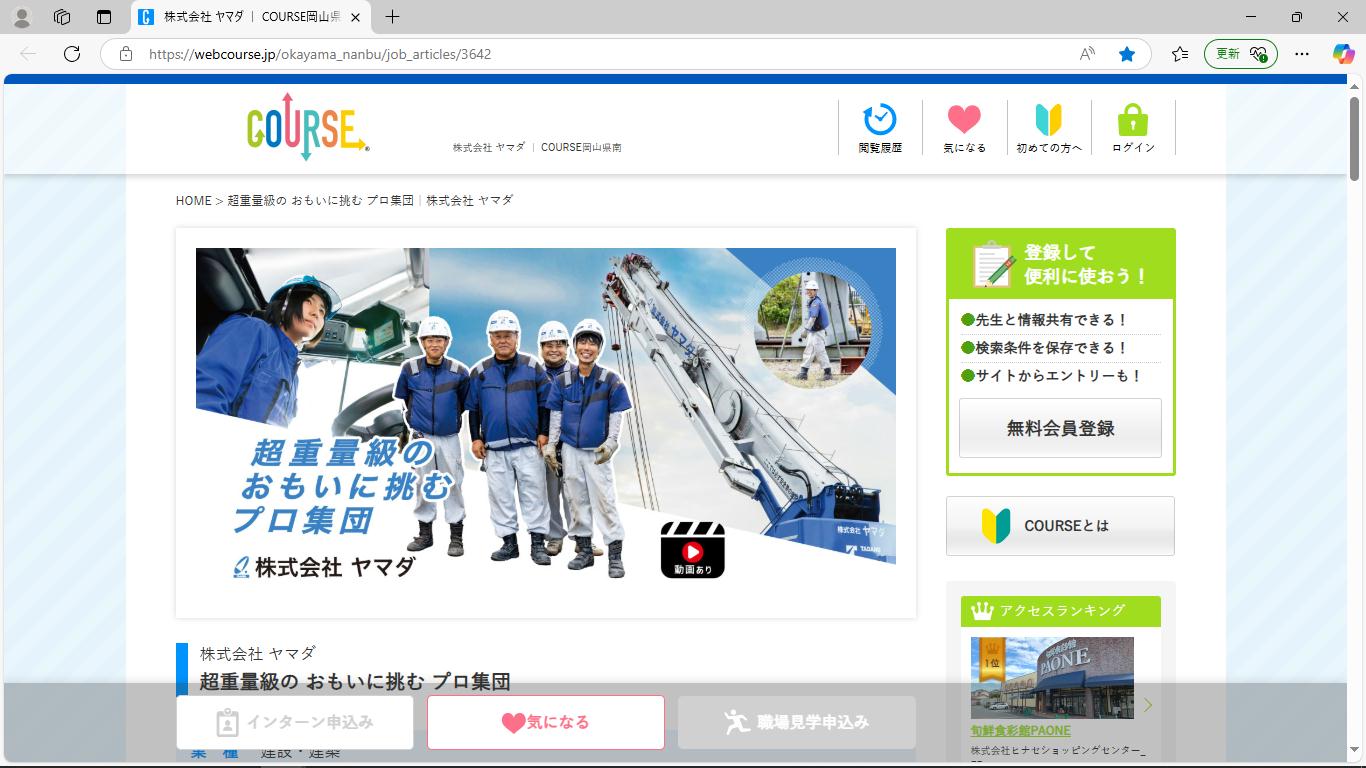Advance the ranking with the right chevron
The height and width of the screenshot is (768, 1366).
(x=1148, y=705)
